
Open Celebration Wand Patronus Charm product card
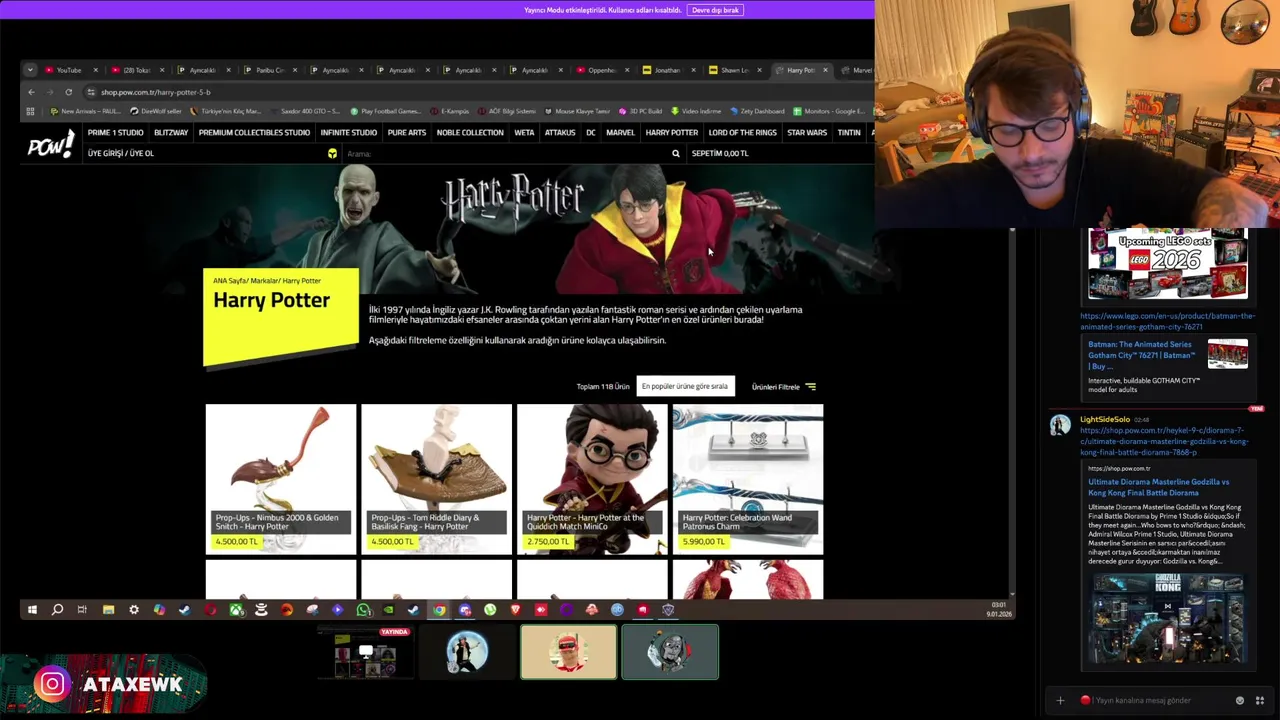click(x=748, y=479)
